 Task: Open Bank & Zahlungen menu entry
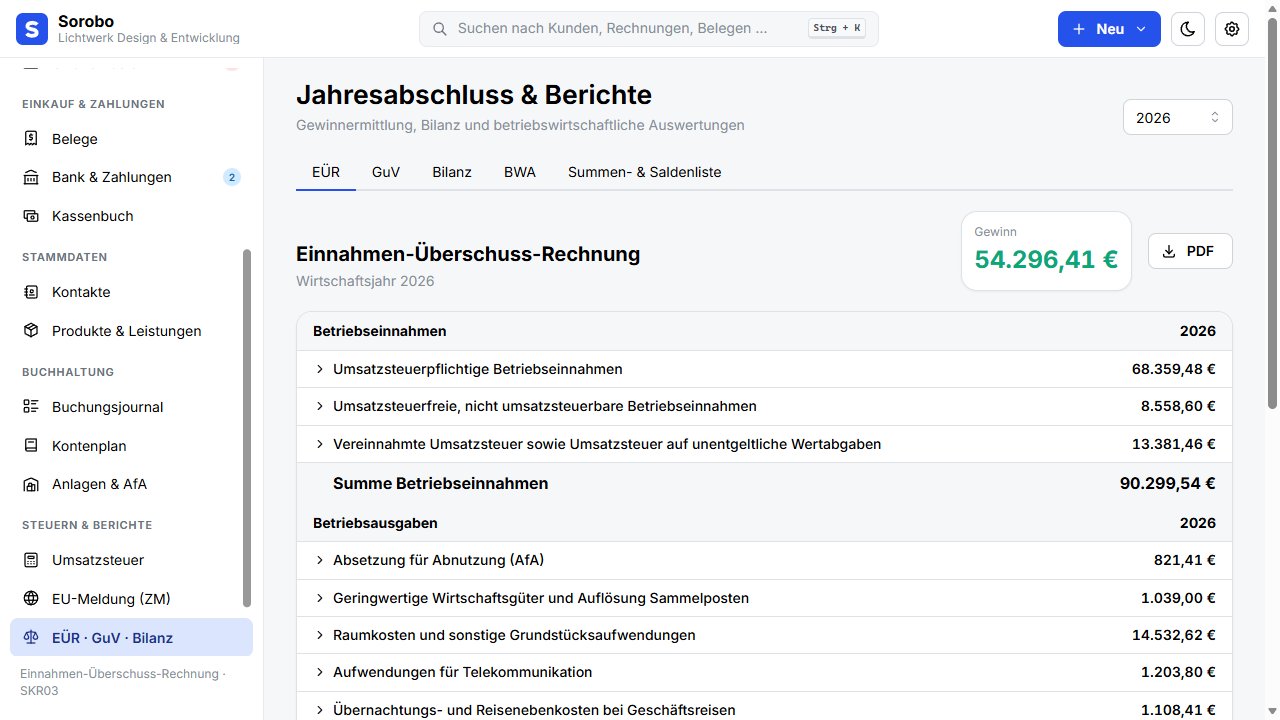(x=131, y=177)
